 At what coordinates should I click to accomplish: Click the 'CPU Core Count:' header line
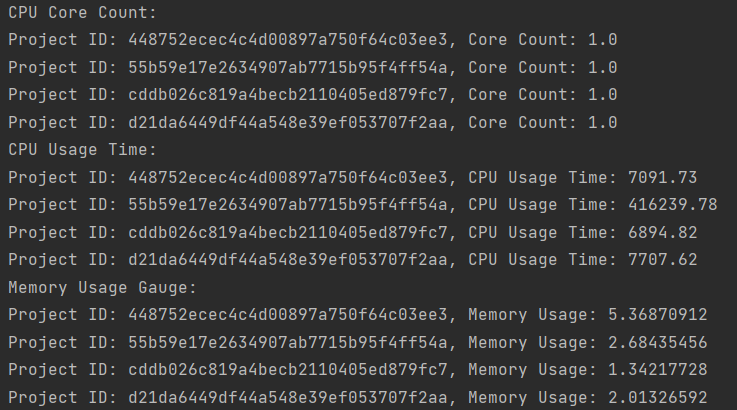82,13
